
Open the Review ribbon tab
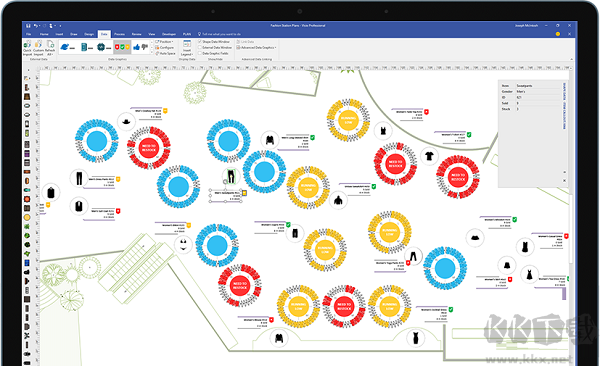(137, 34)
